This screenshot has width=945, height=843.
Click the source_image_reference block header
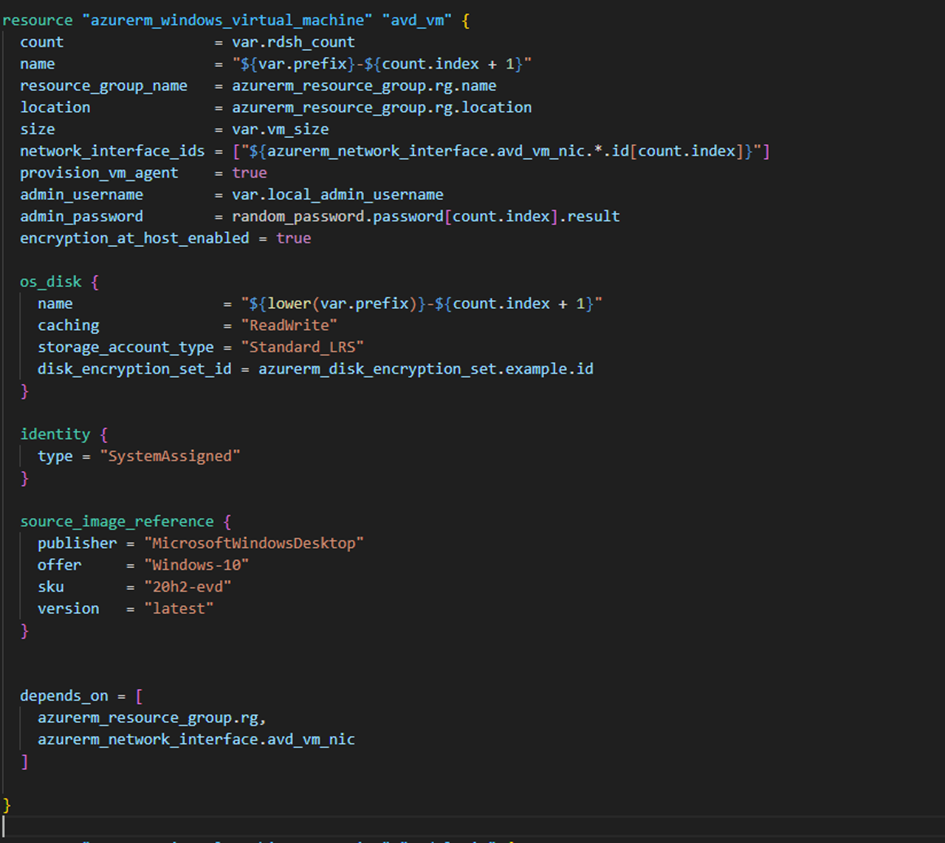click(117, 521)
